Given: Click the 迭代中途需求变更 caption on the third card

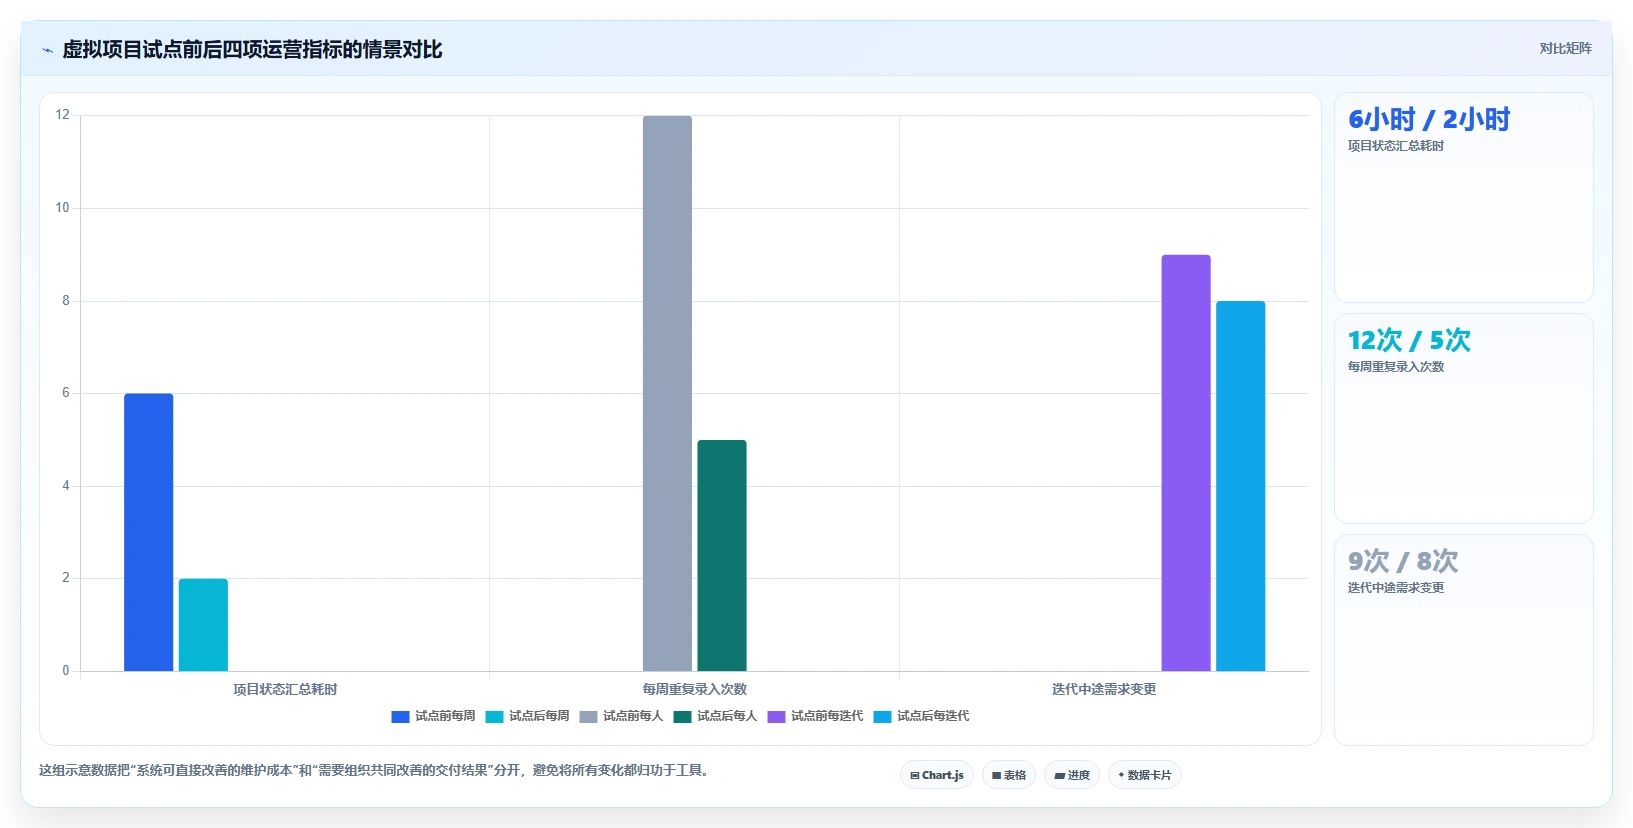Looking at the screenshot, I should point(1396,588).
